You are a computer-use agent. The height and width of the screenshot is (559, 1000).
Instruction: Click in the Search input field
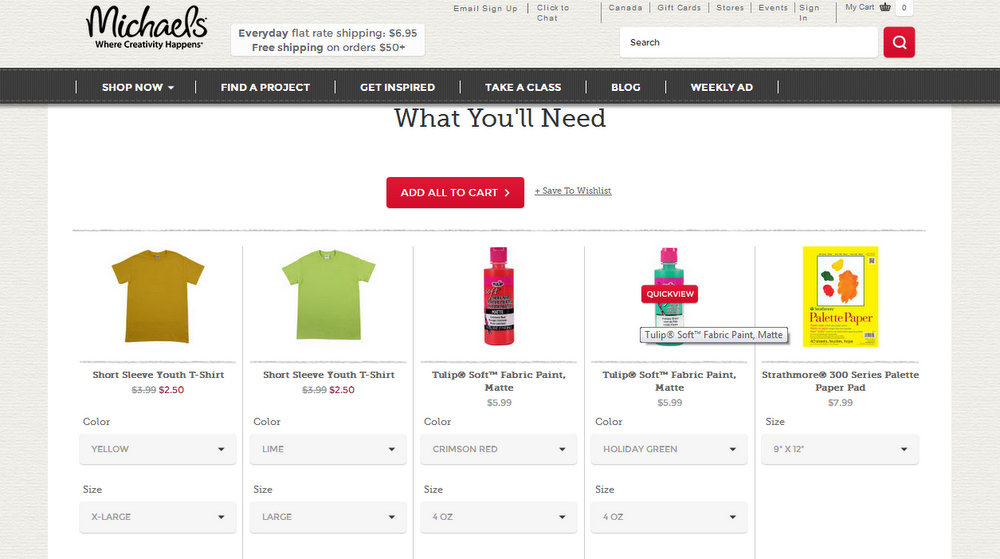click(x=749, y=42)
